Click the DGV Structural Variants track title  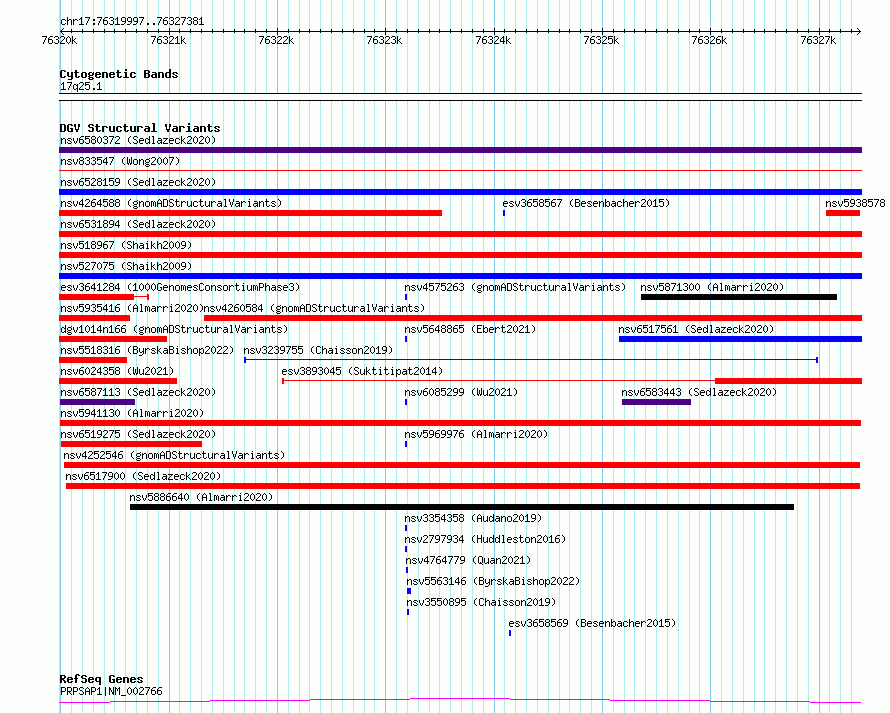140,128
